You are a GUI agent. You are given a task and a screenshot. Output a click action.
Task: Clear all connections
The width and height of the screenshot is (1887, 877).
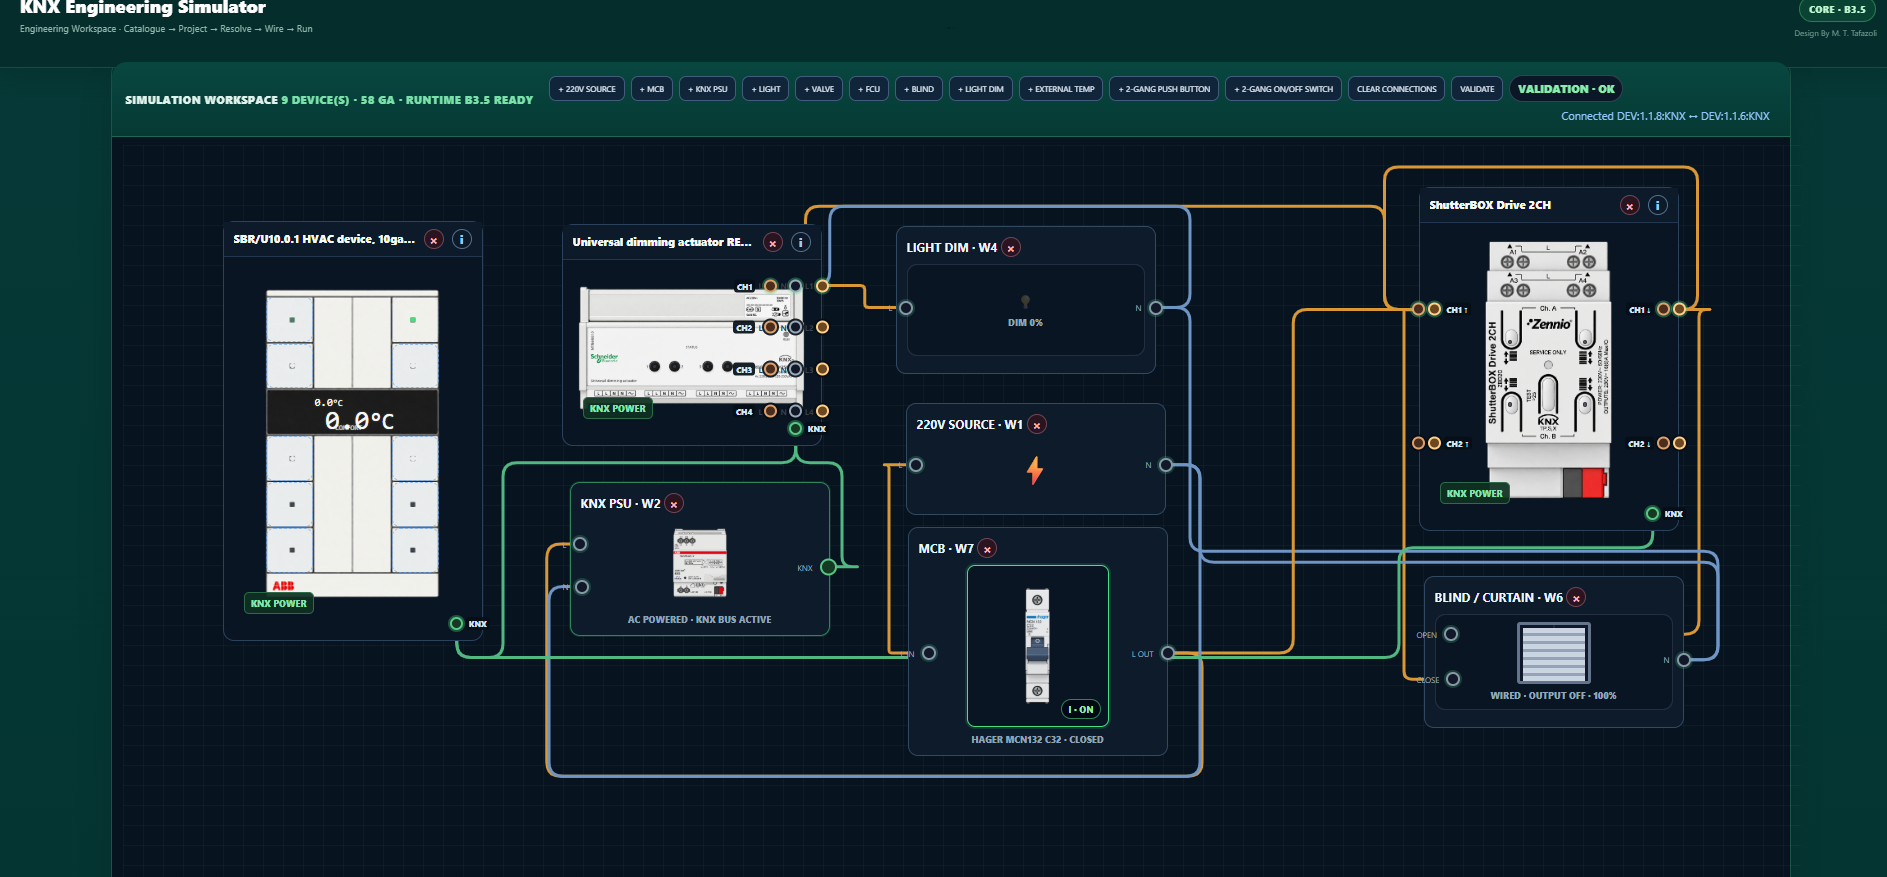(1397, 89)
